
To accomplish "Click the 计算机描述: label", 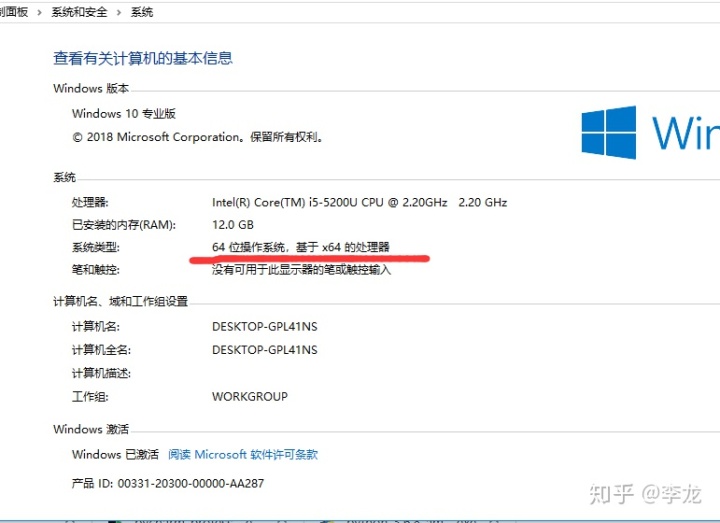I will [x=101, y=373].
